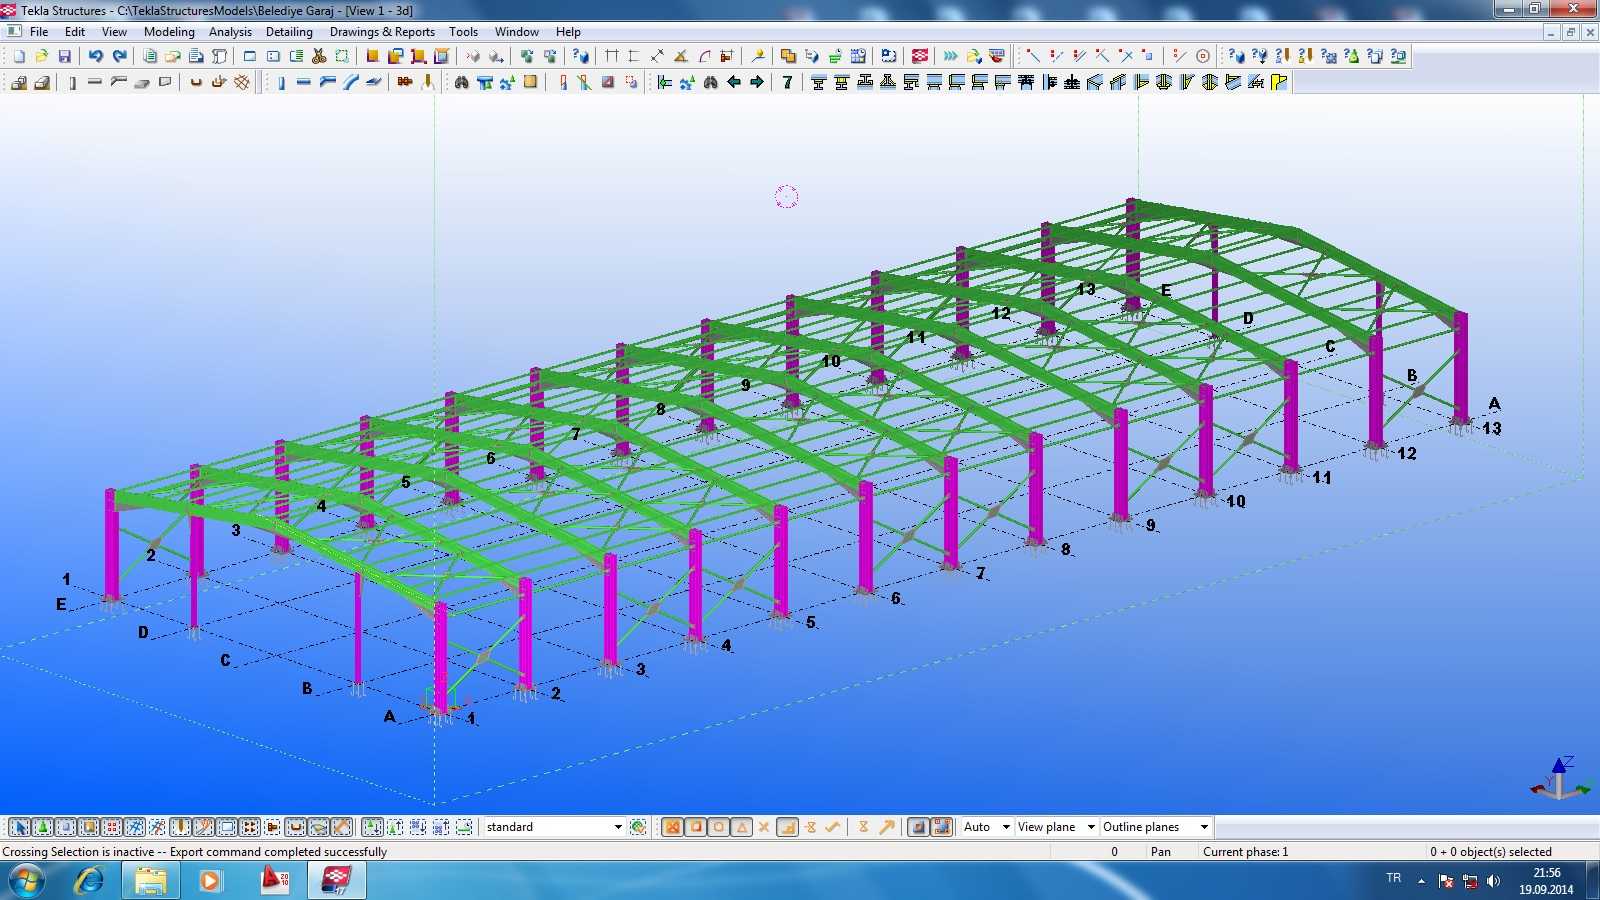Click the volume speaker tray icon
The width and height of the screenshot is (1600, 900).
point(1494,881)
